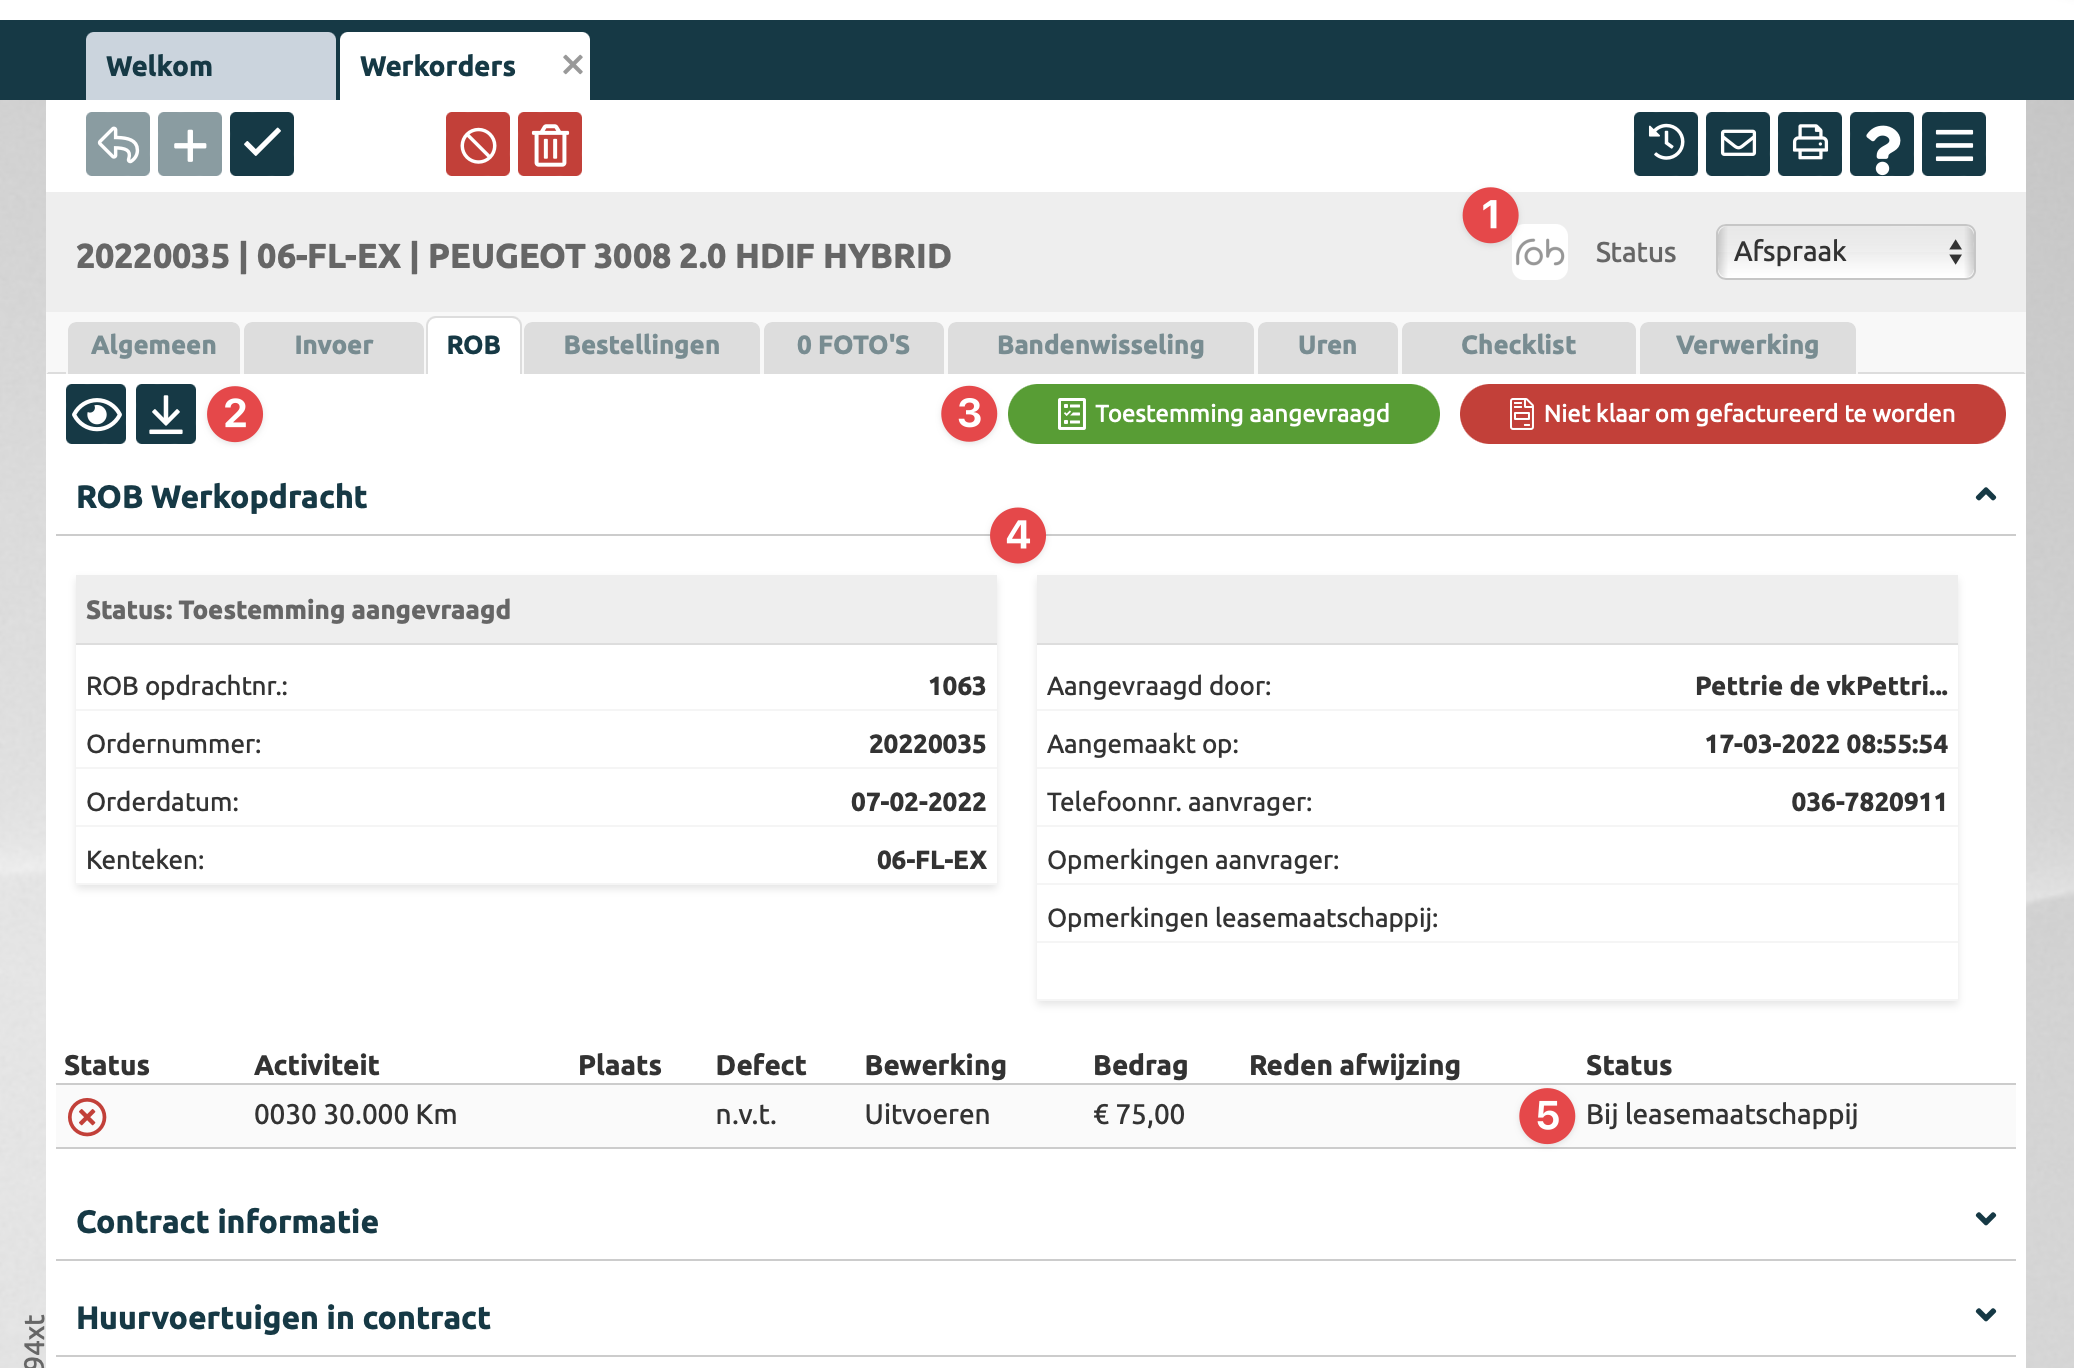
Task: Open the Checklist tab
Action: pyautogui.click(x=1518, y=346)
